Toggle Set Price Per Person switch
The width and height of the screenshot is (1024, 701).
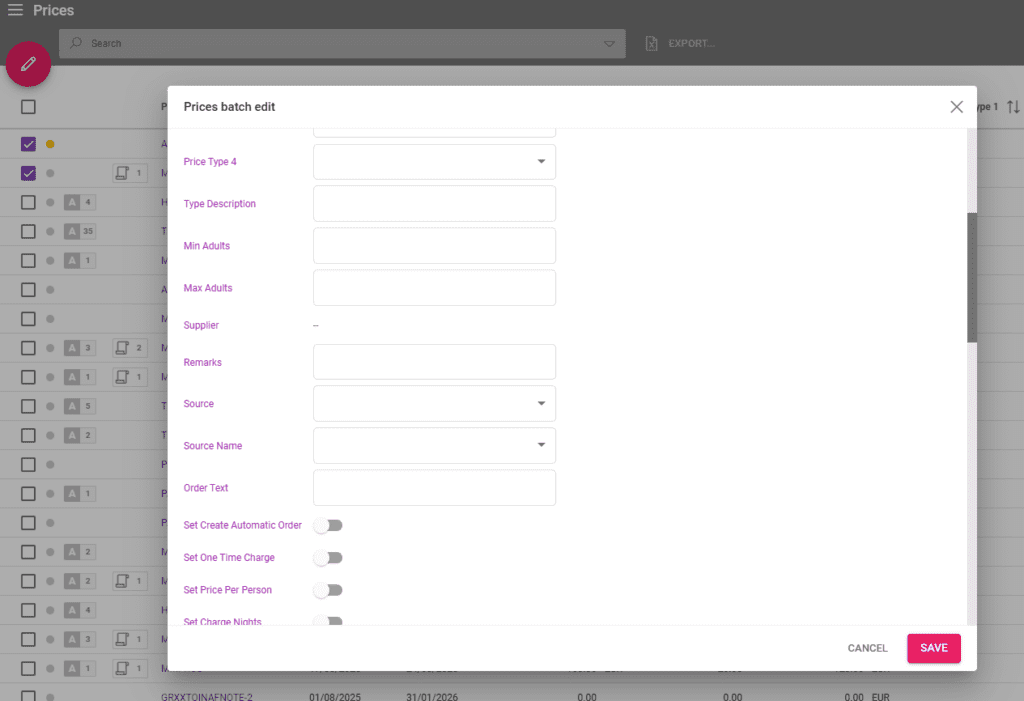pos(328,590)
